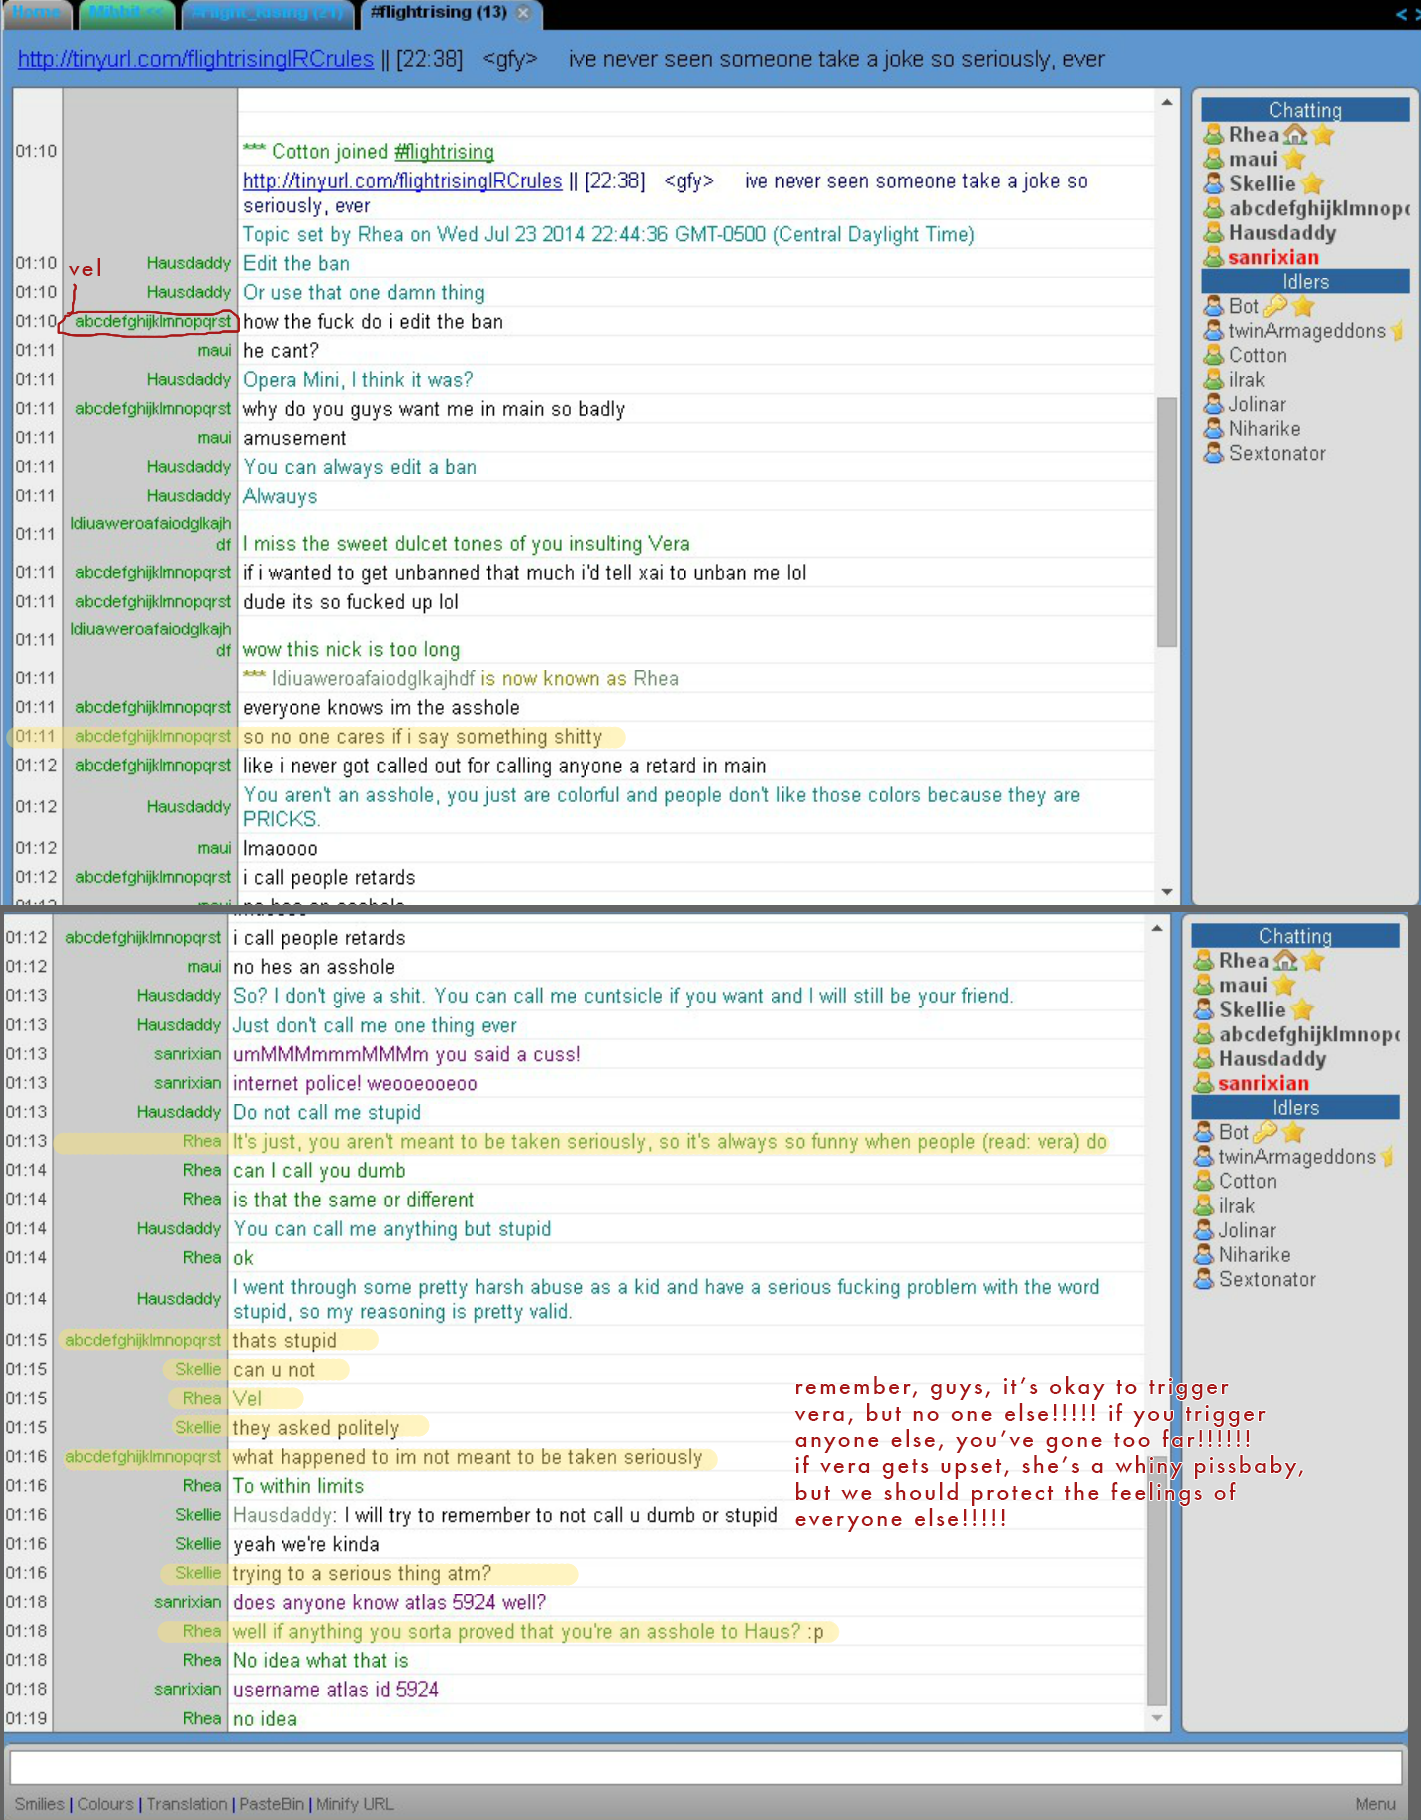Click the house icon beside Rhea in upper list

click(x=1295, y=134)
